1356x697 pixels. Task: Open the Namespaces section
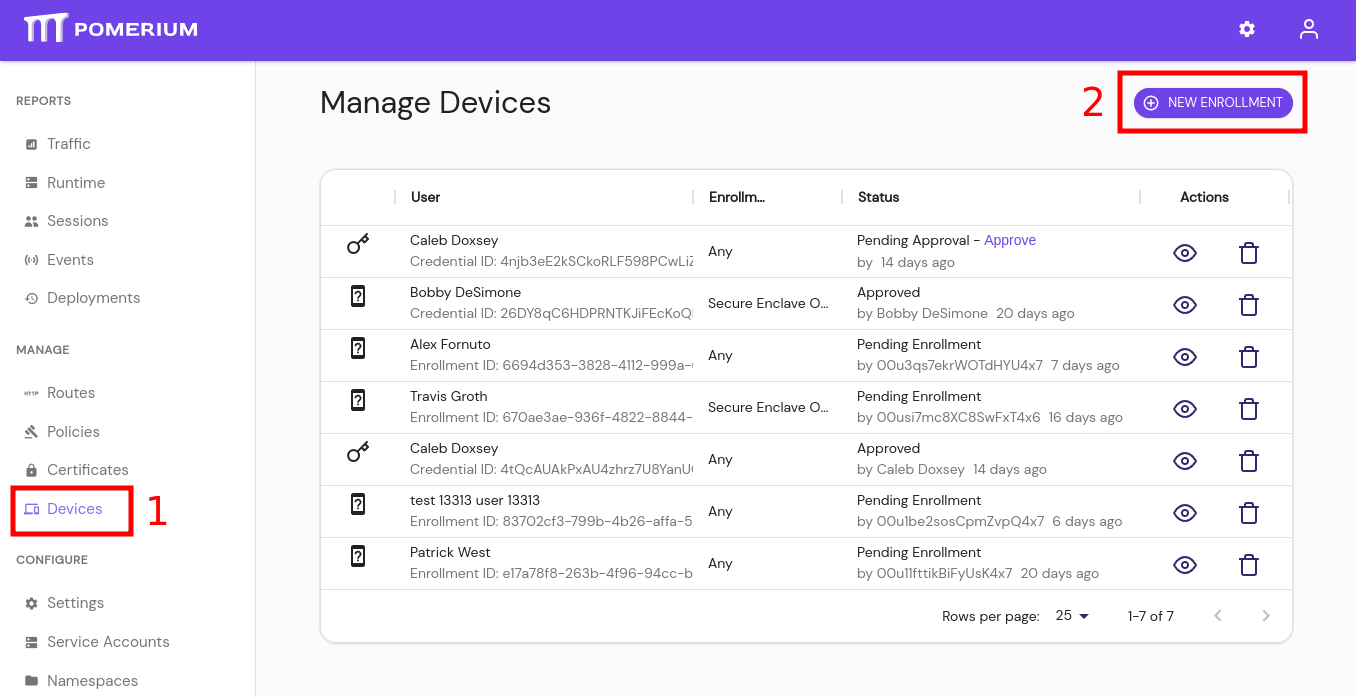(x=90, y=680)
